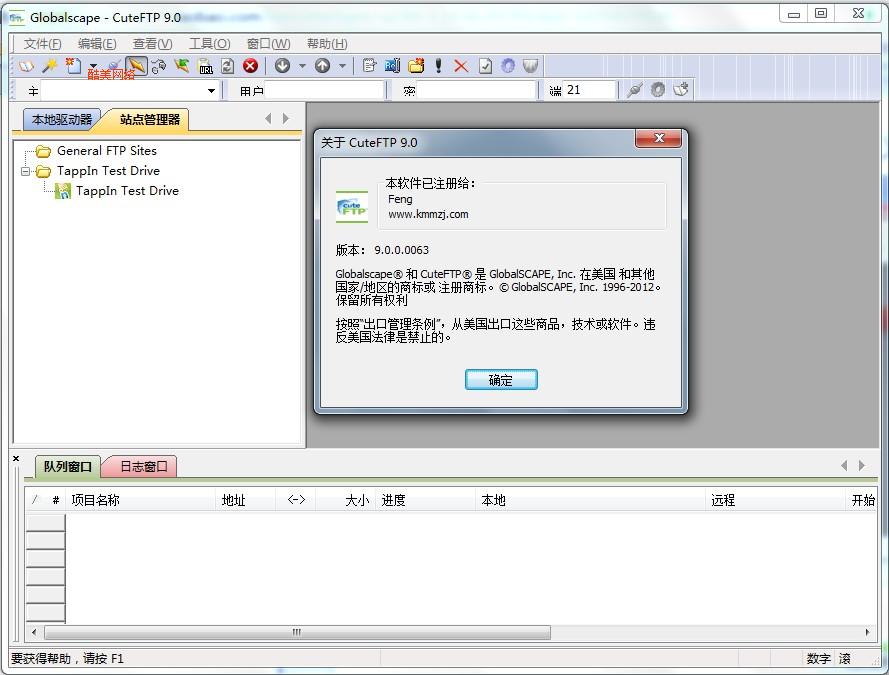
Task: Open the dropdown next to the download icon
Action: pos(302,66)
